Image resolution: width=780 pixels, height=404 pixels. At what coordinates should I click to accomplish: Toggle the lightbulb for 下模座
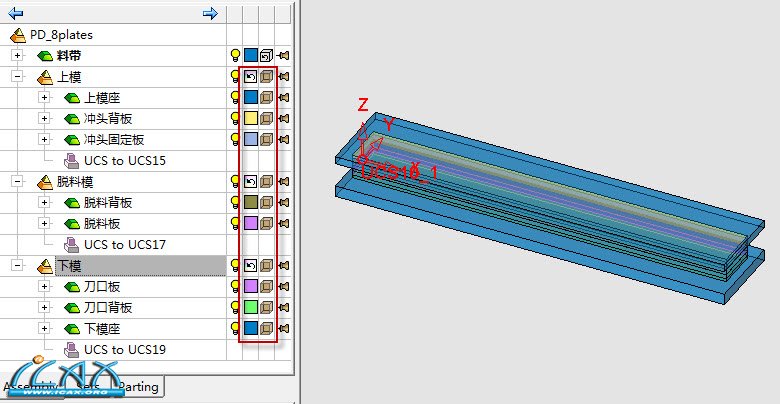235,328
